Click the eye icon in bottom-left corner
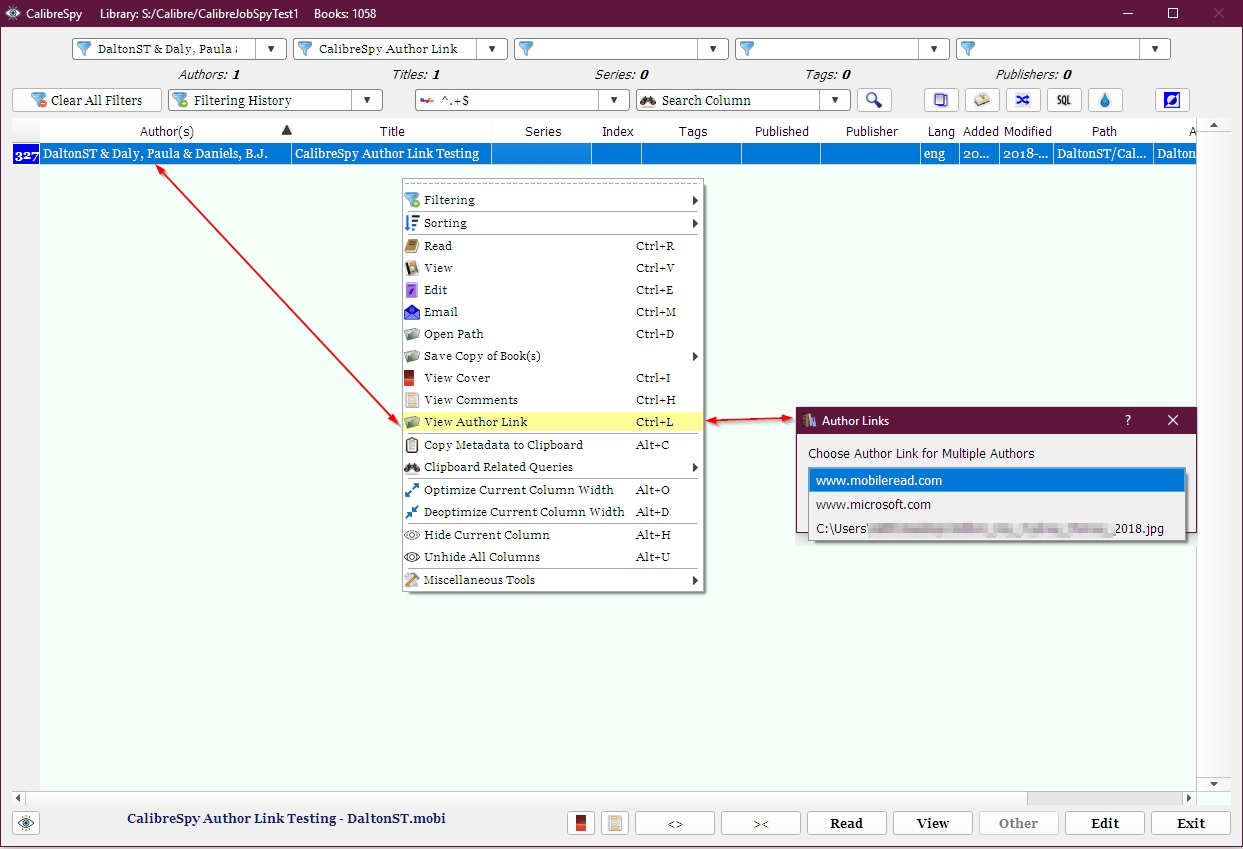This screenshot has width=1243, height=849. click(26, 823)
